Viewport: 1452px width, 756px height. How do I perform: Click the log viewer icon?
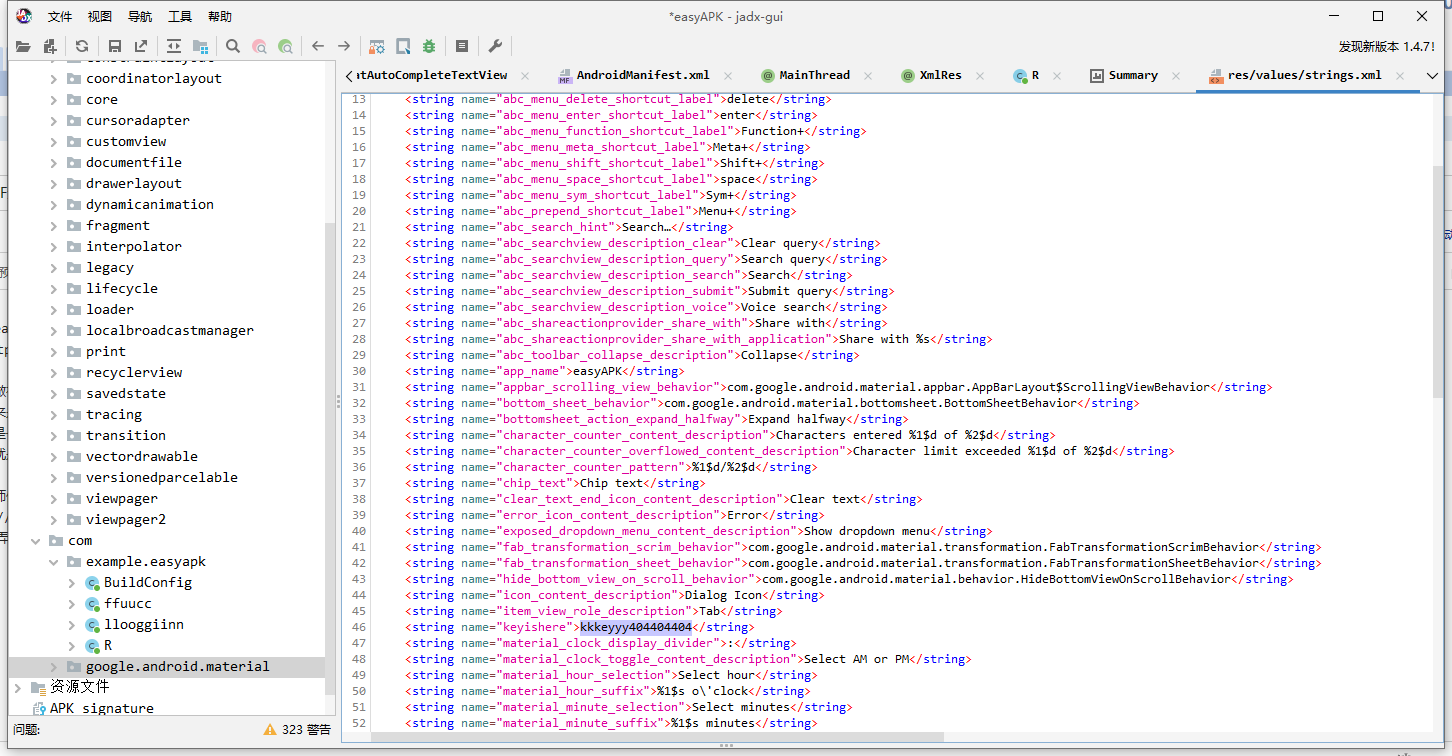pos(462,46)
